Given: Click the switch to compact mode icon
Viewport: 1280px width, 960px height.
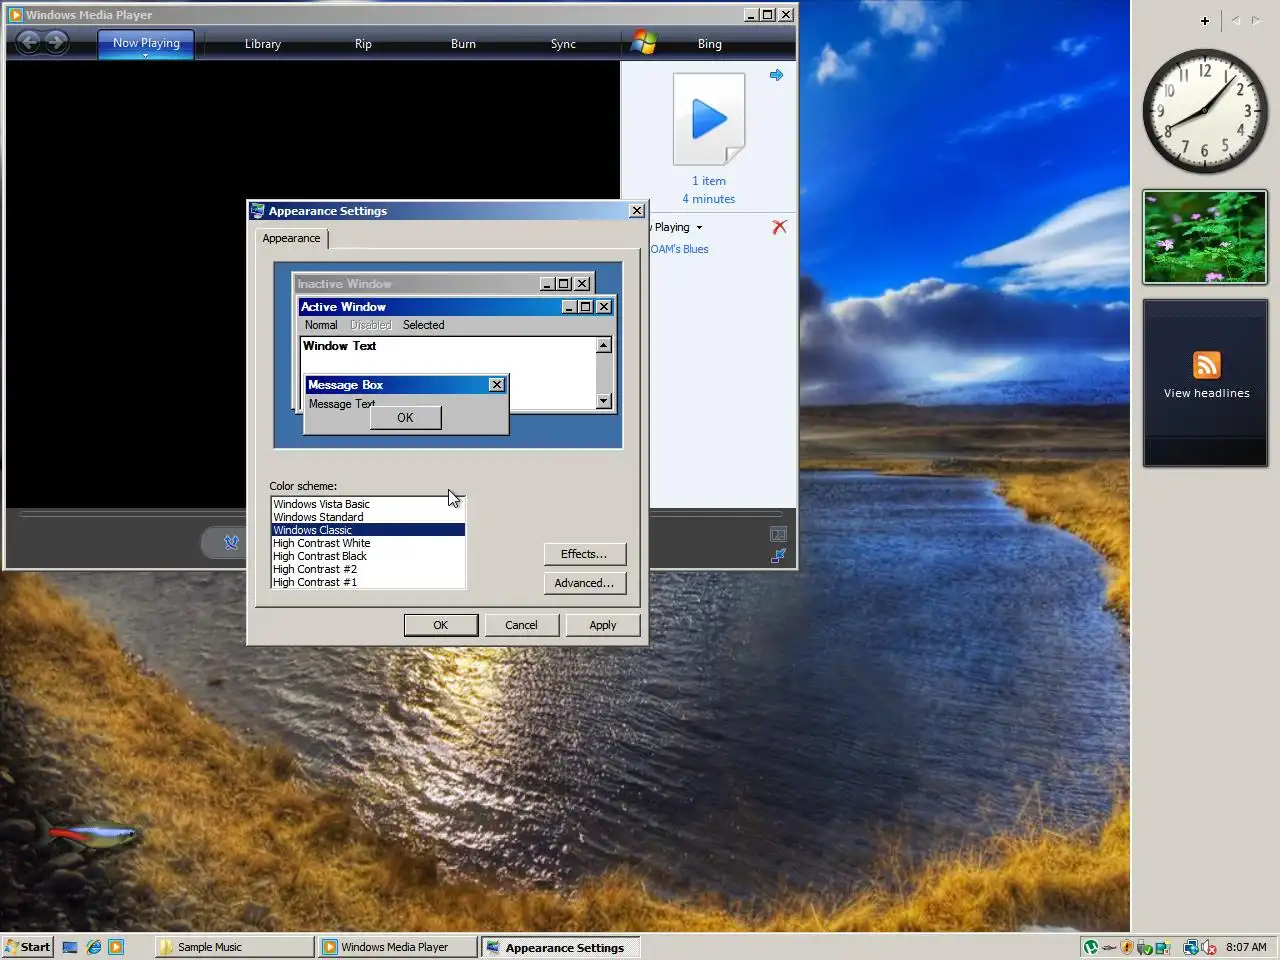Looking at the screenshot, I should [x=779, y=555].
